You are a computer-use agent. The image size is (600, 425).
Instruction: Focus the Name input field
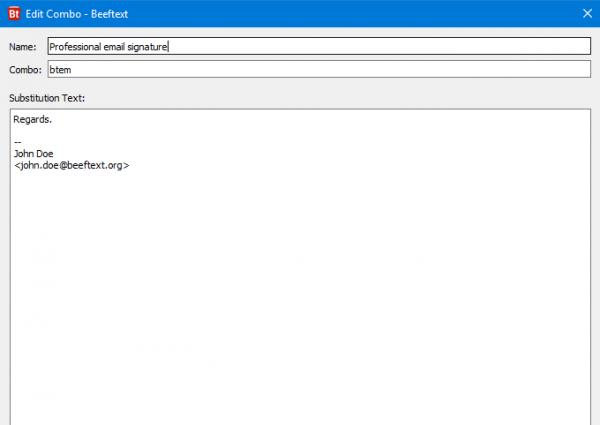point(319,46)
